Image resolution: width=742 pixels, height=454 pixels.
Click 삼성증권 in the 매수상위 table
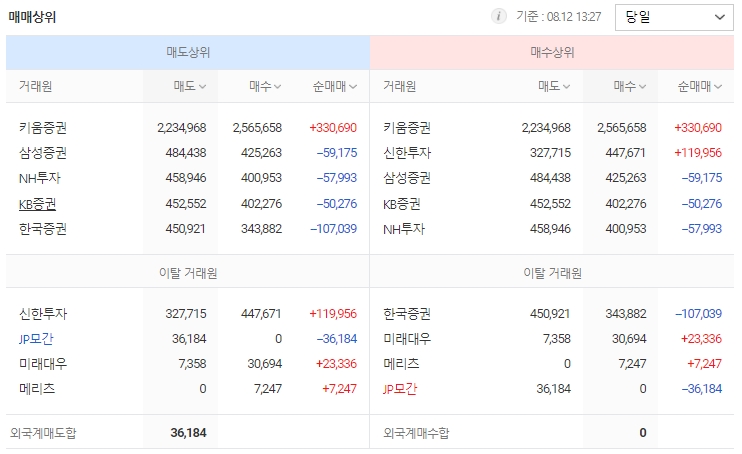pos(407,178)
